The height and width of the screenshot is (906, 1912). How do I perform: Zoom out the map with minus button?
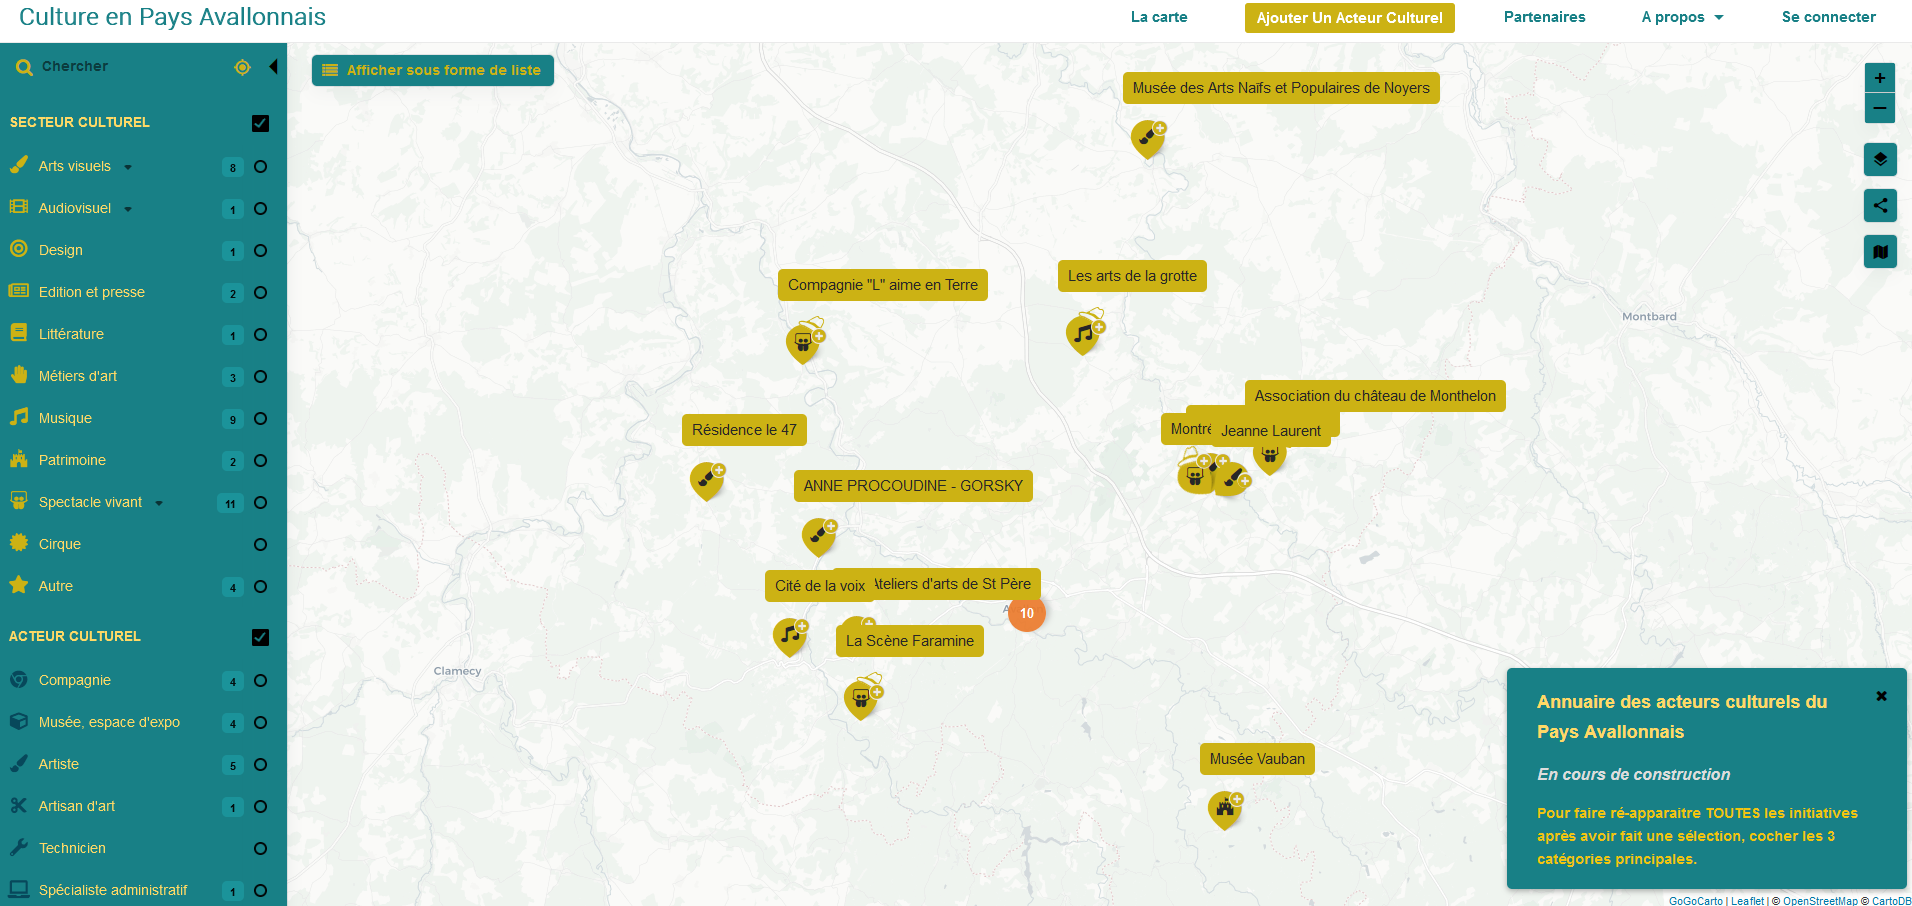(x=1880, y=108)
